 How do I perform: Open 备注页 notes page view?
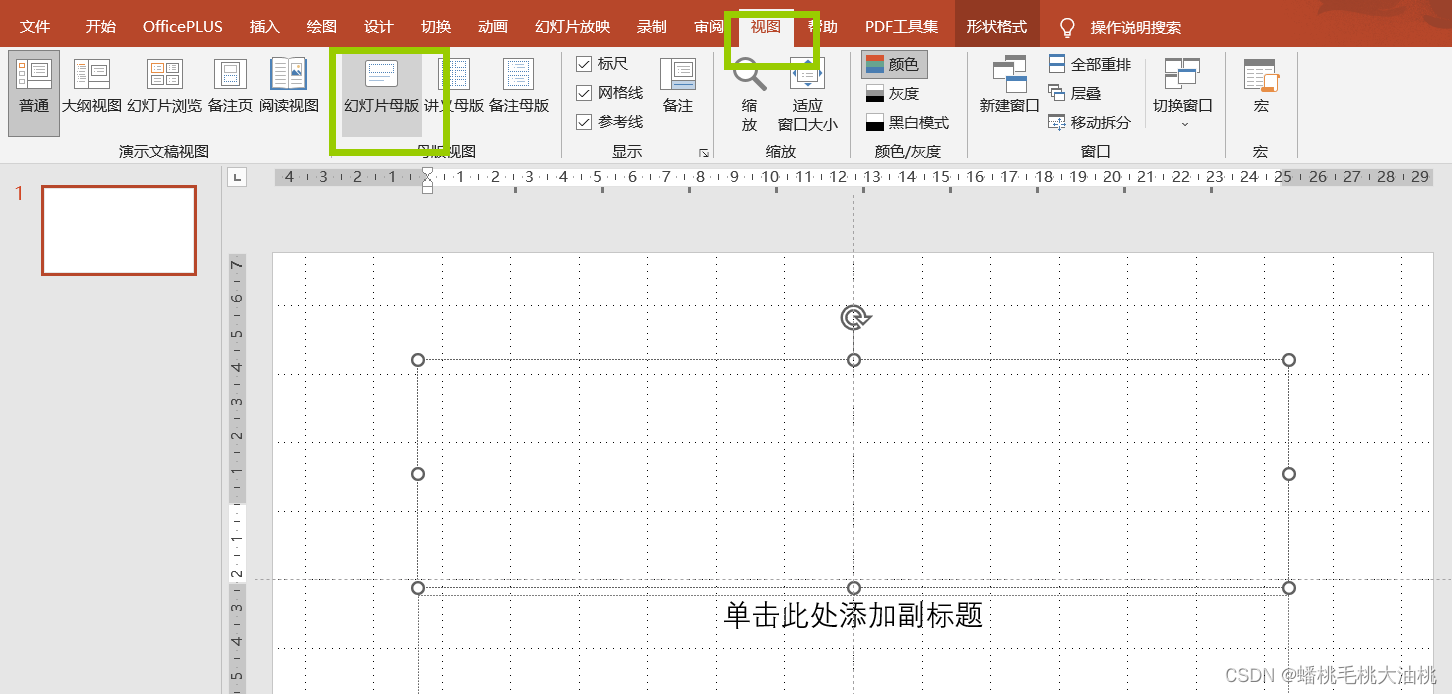(229, 88)
